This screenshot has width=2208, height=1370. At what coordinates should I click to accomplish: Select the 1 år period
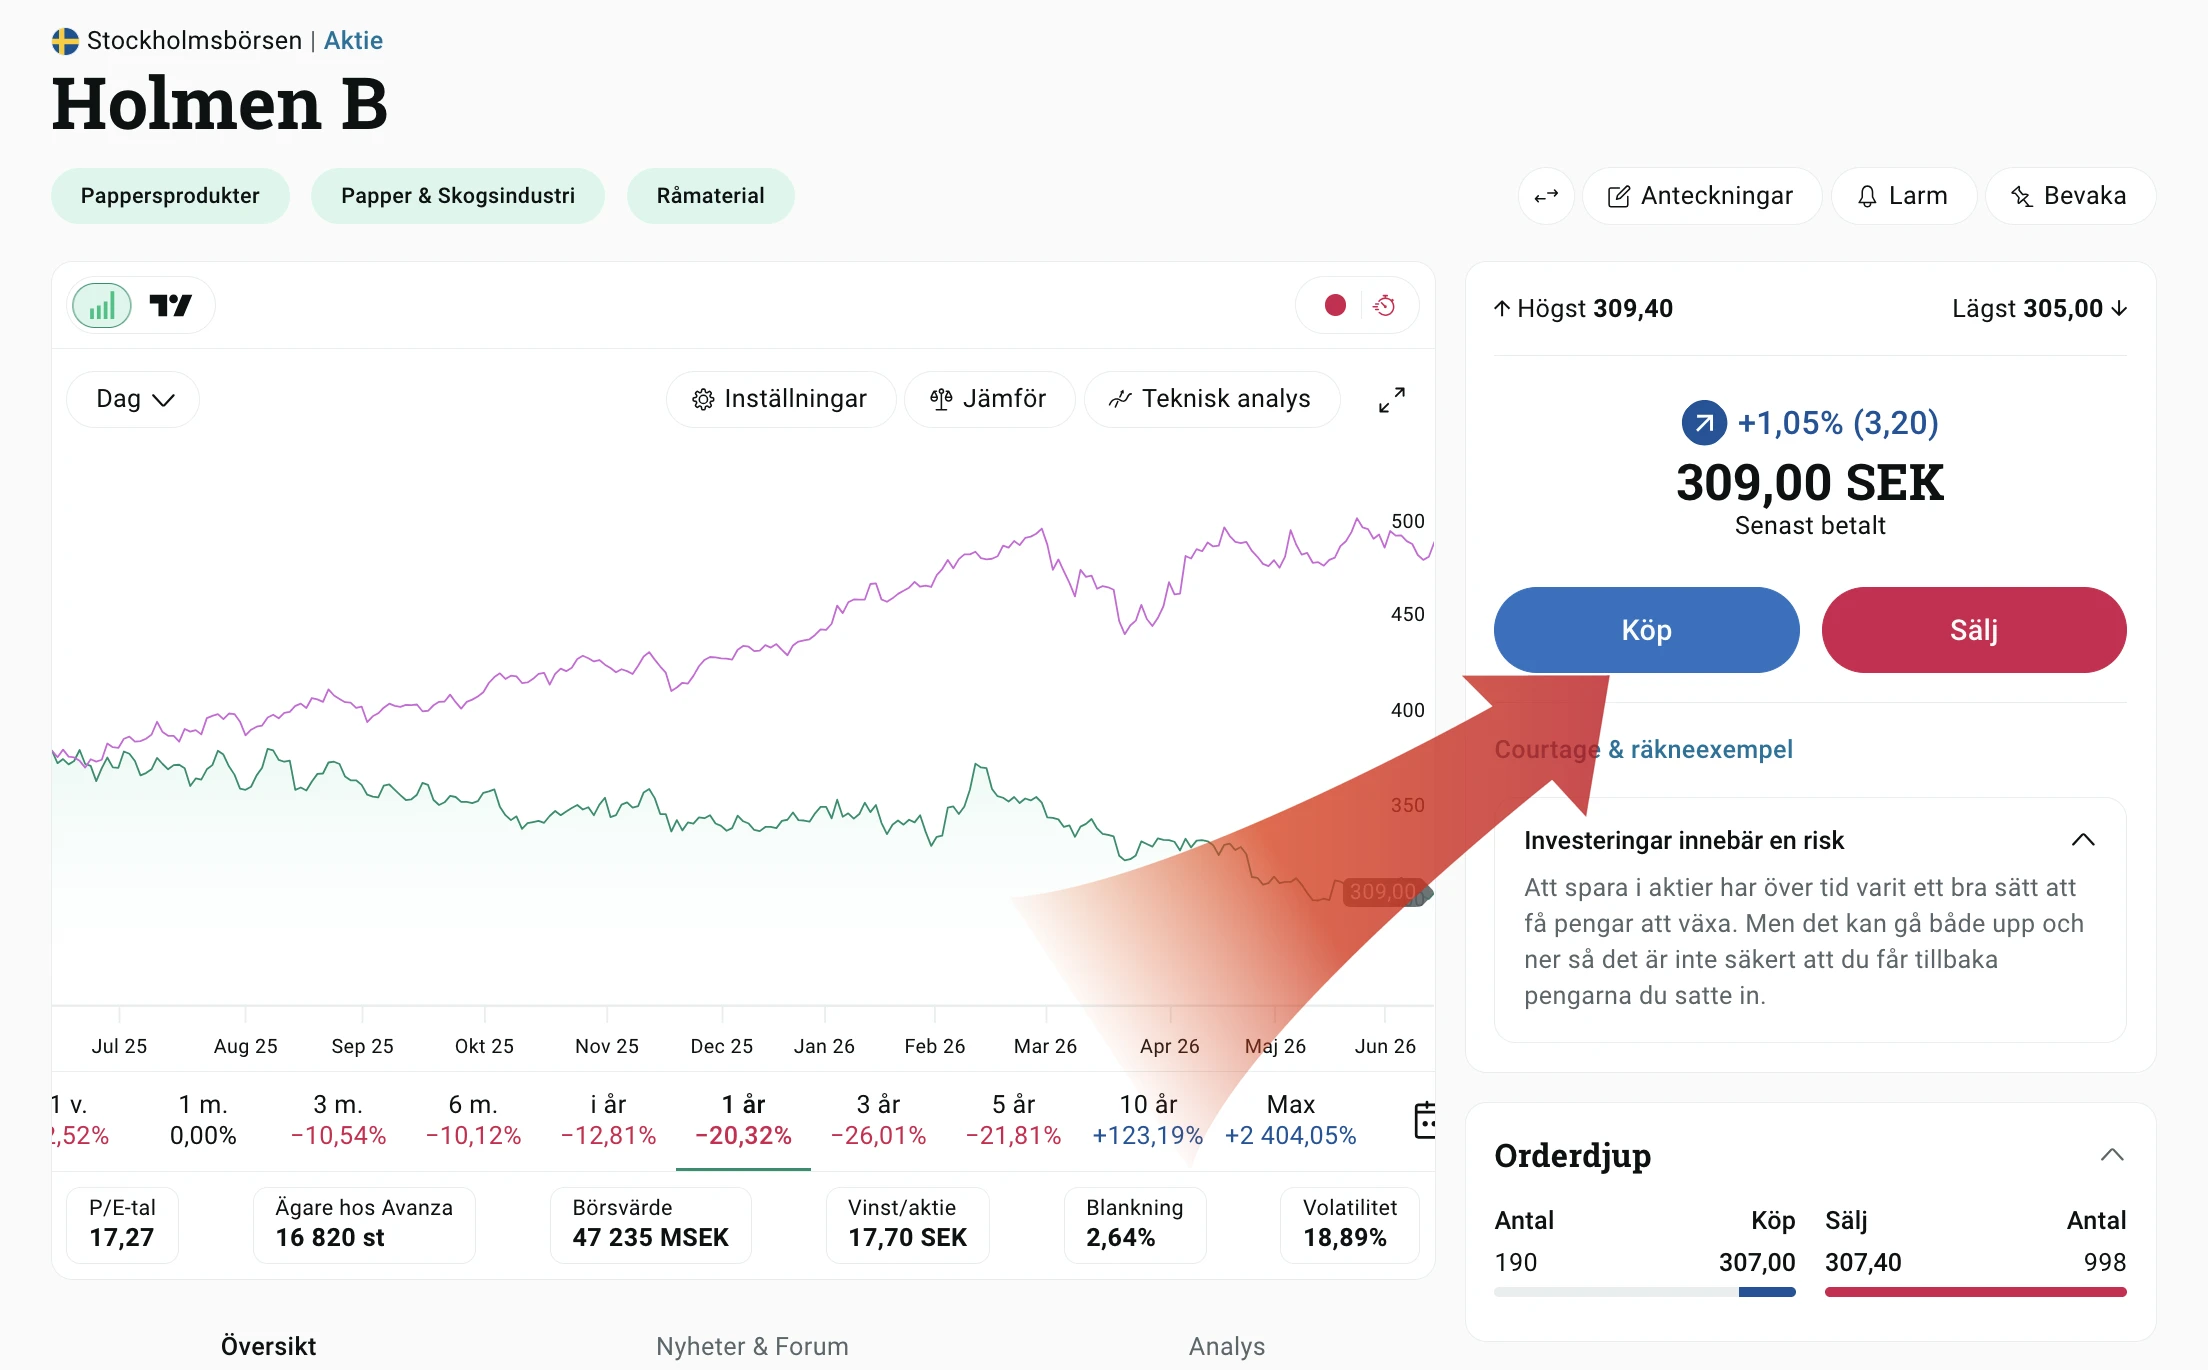(x=743, y=1120)
